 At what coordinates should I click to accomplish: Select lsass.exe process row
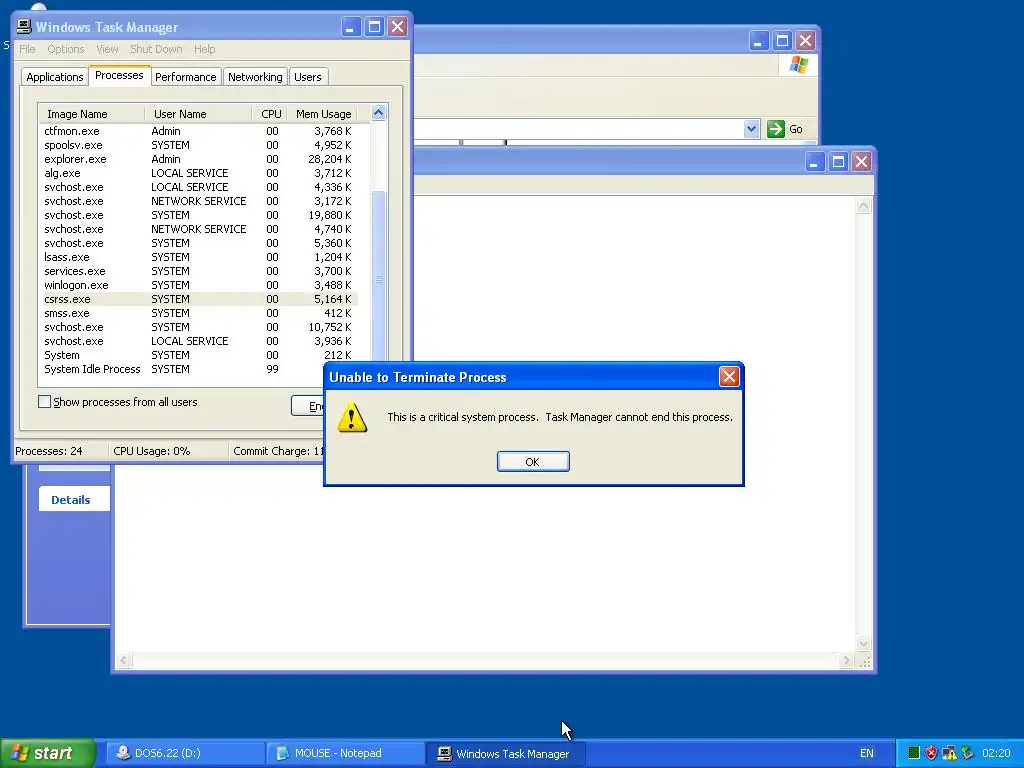pyautogui.click(x=198, y=257)
